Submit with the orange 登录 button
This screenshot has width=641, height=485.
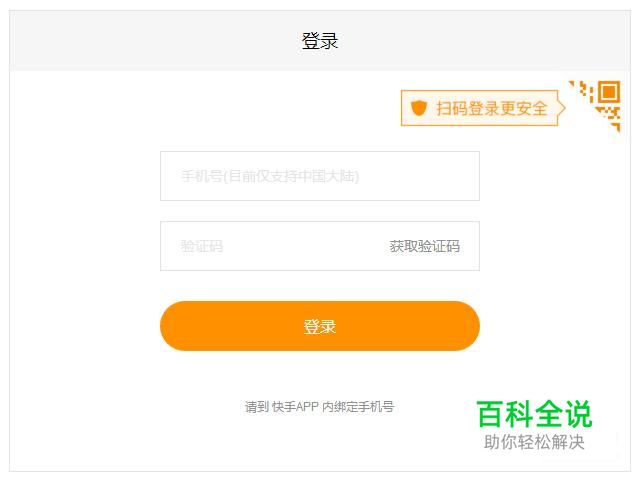click(320, 326)
